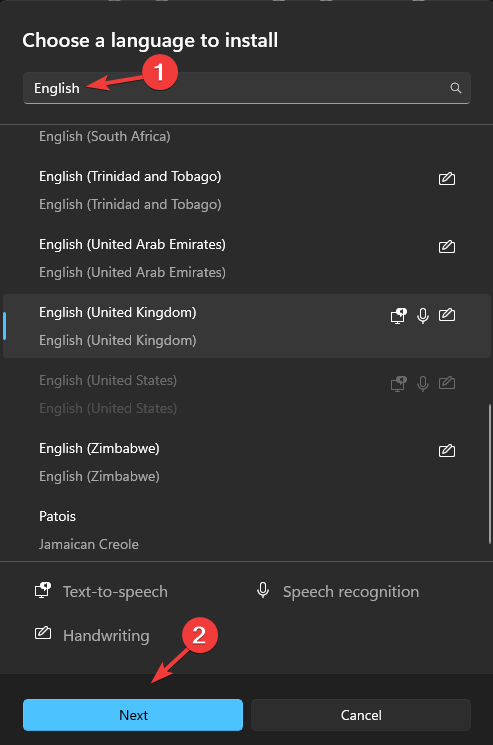Click the Handwriting legend icon
The width and height of the screenshot is (493, 745).
(x=43, y=633)
